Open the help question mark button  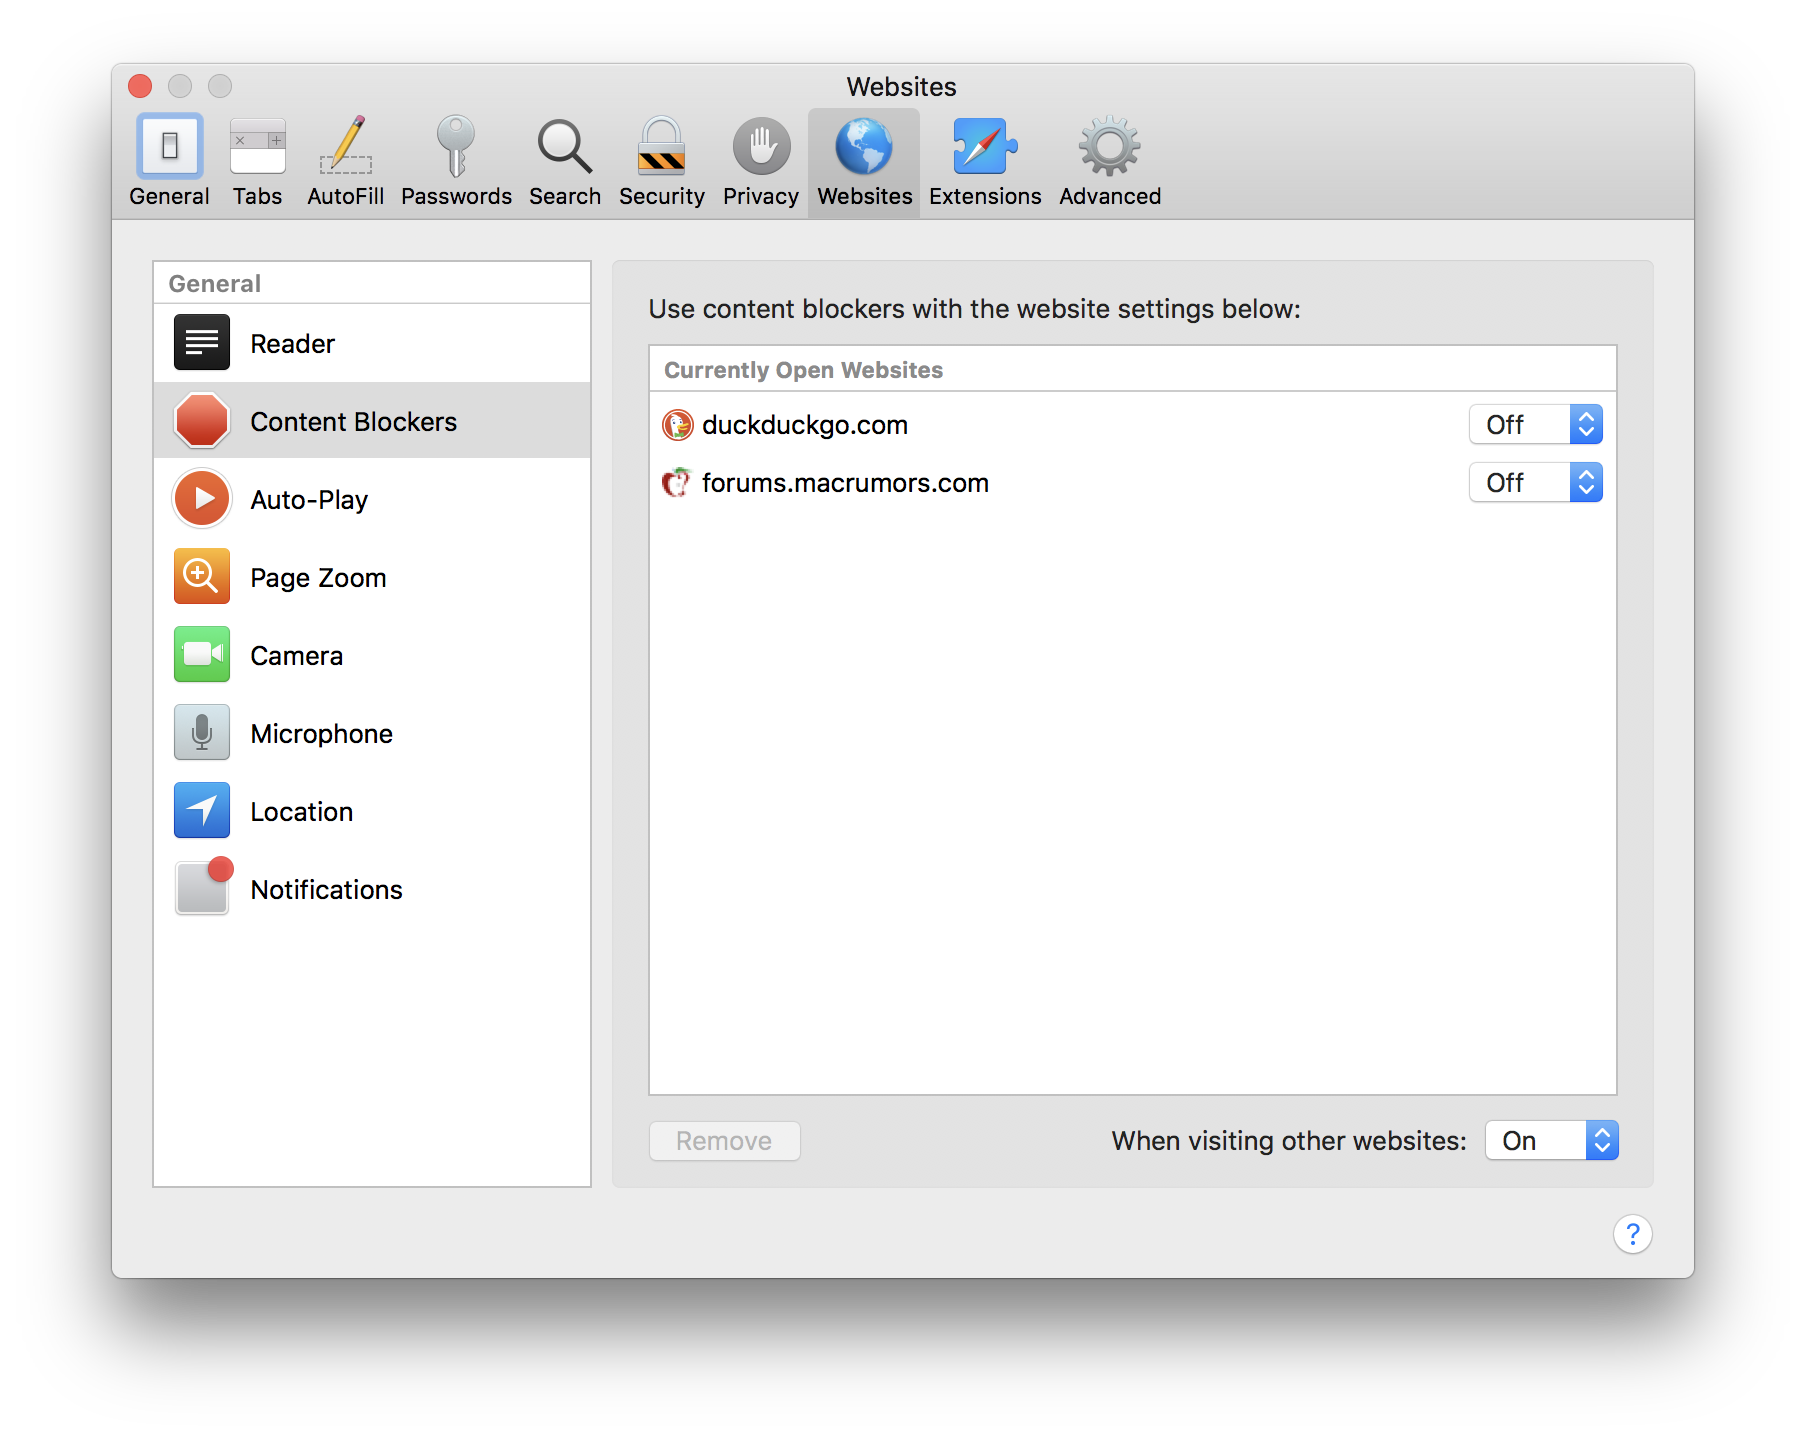pos(1632,1234)
